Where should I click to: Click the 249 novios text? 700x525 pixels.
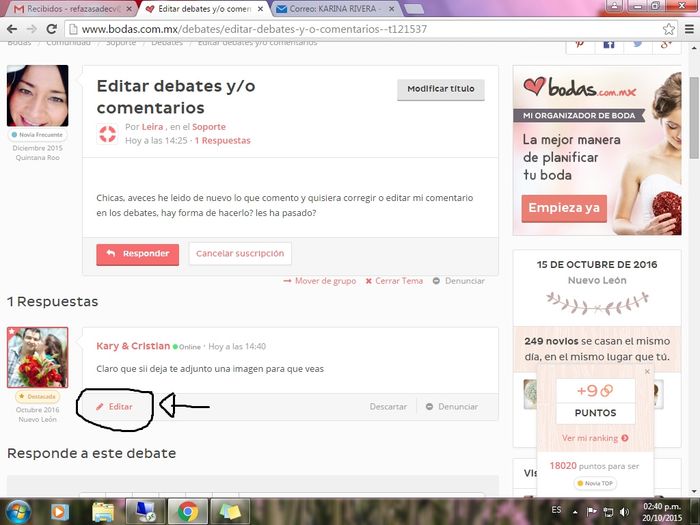point(552,341)
